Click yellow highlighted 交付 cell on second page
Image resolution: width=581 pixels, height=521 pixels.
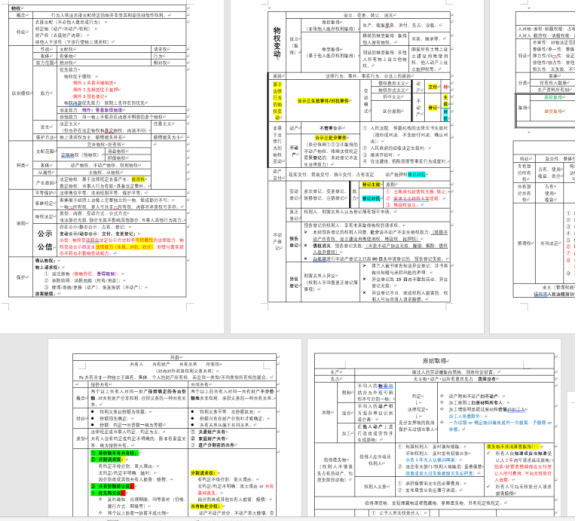click(432, 87)
